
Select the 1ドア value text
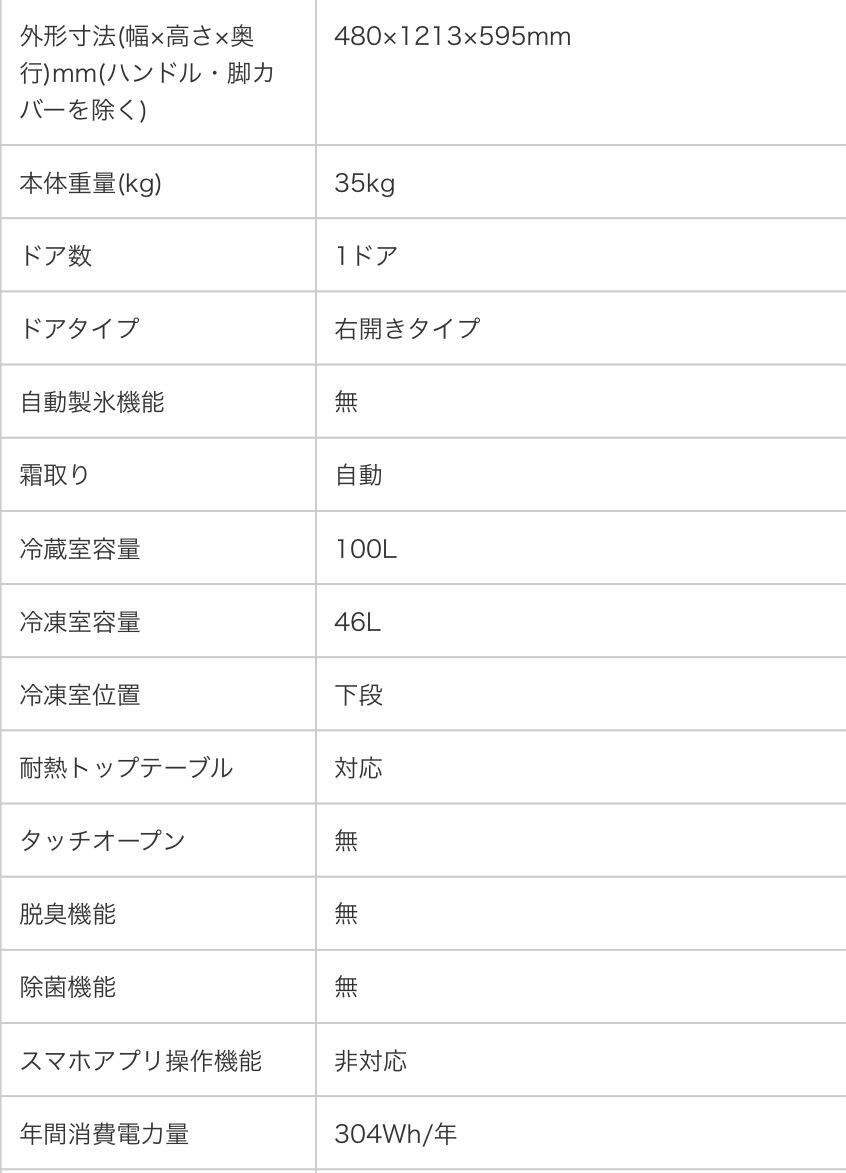point(367,256)
